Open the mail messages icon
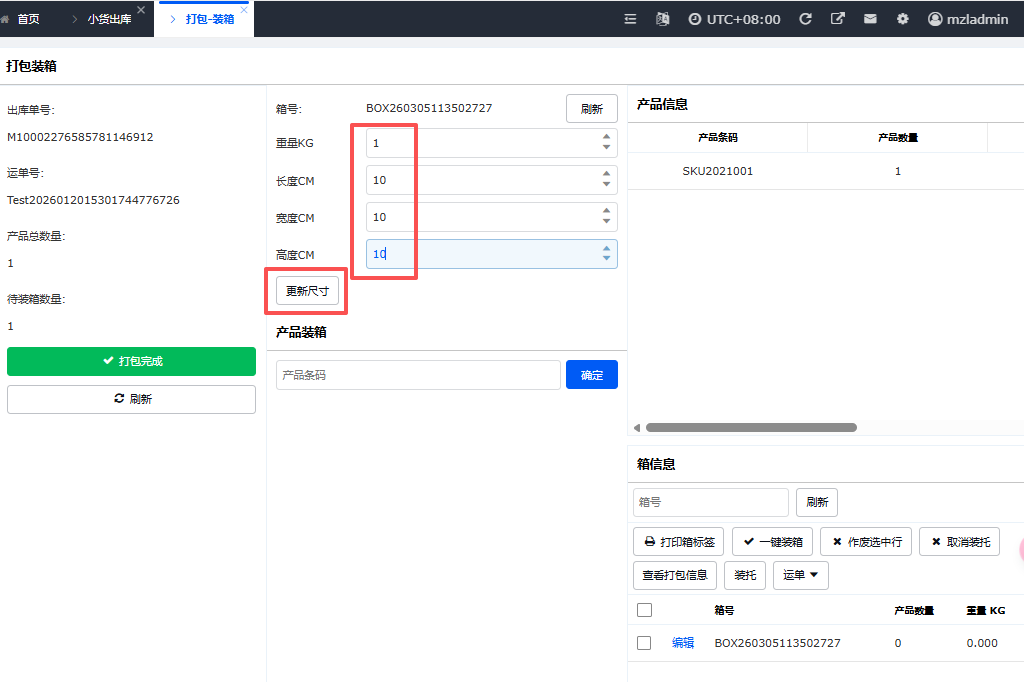 pyautogui.click(x=870, y=19)
